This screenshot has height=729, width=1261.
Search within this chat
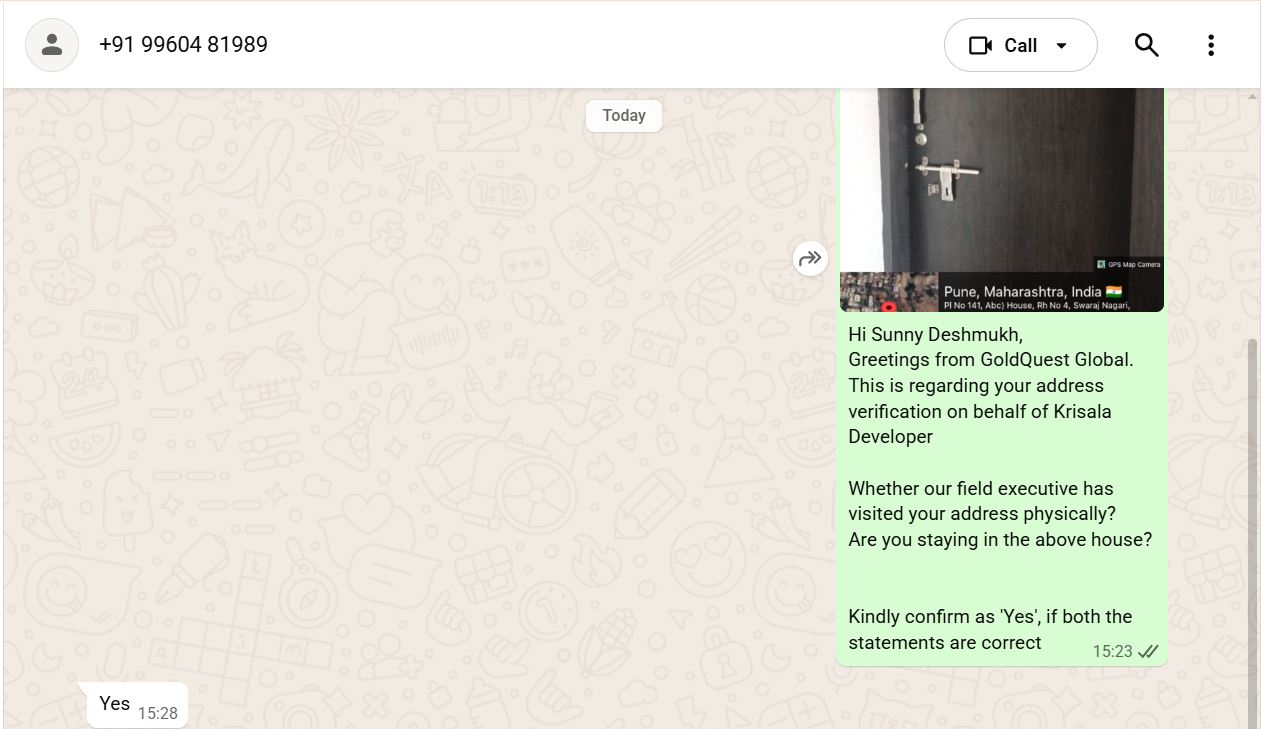point(1146,45)
